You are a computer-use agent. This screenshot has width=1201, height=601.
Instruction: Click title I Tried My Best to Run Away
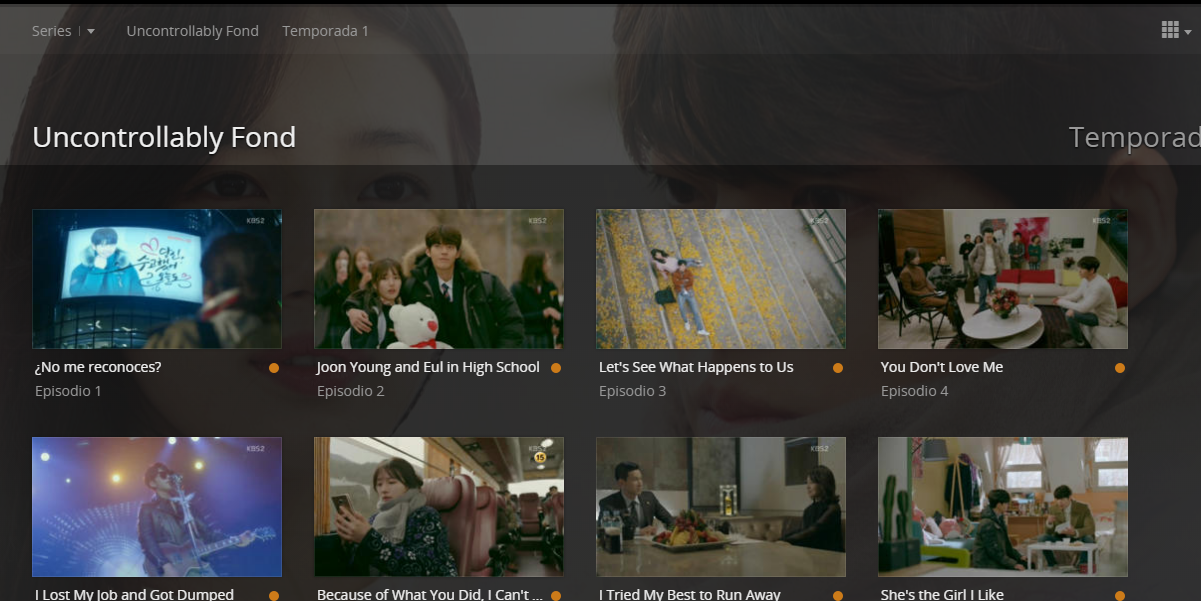690,594
